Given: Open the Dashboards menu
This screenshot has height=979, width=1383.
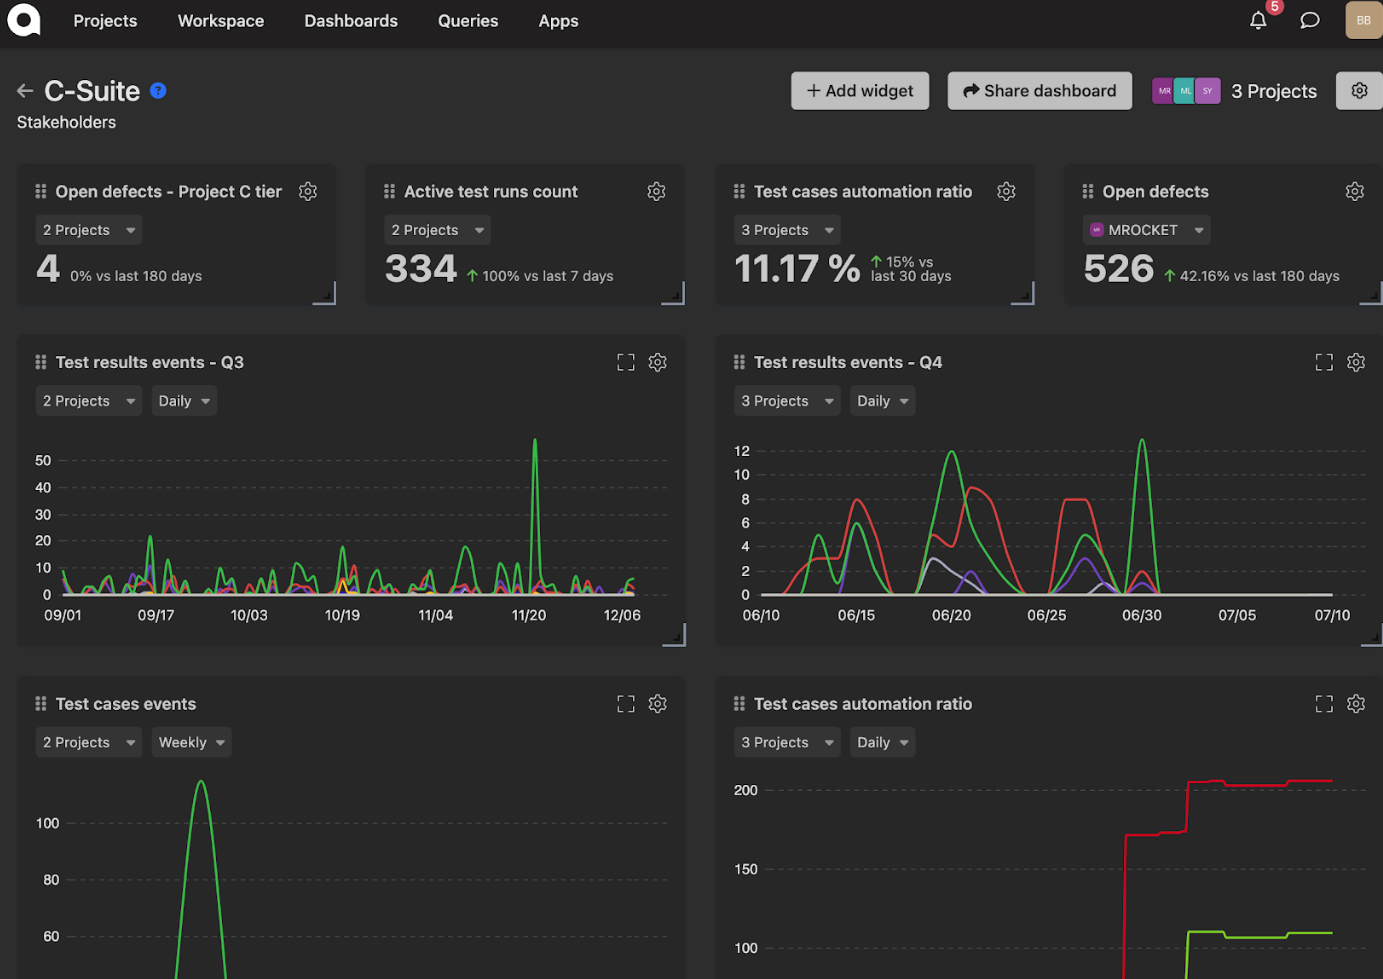Looking at the screenshot, I should (350, 21).
